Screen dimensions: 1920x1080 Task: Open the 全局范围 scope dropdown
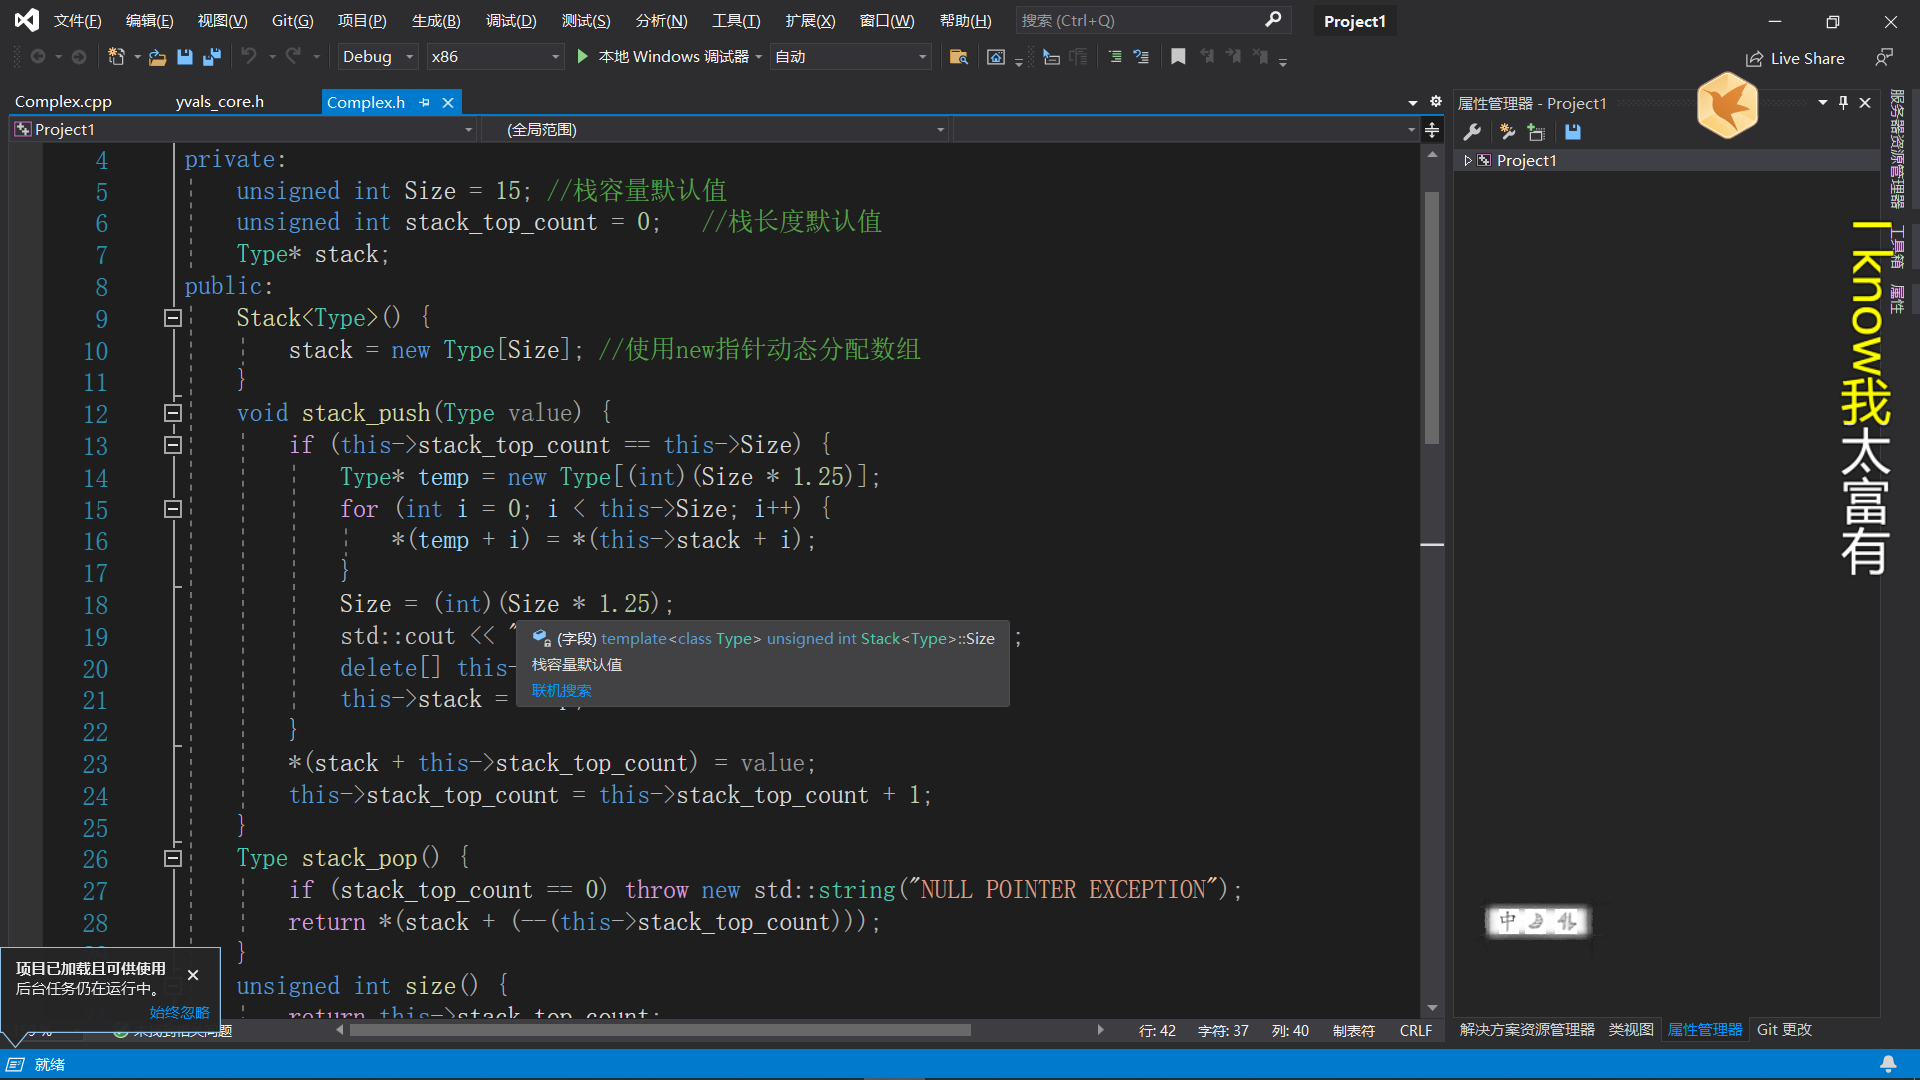pyautogui.click(x=714, y=130)
